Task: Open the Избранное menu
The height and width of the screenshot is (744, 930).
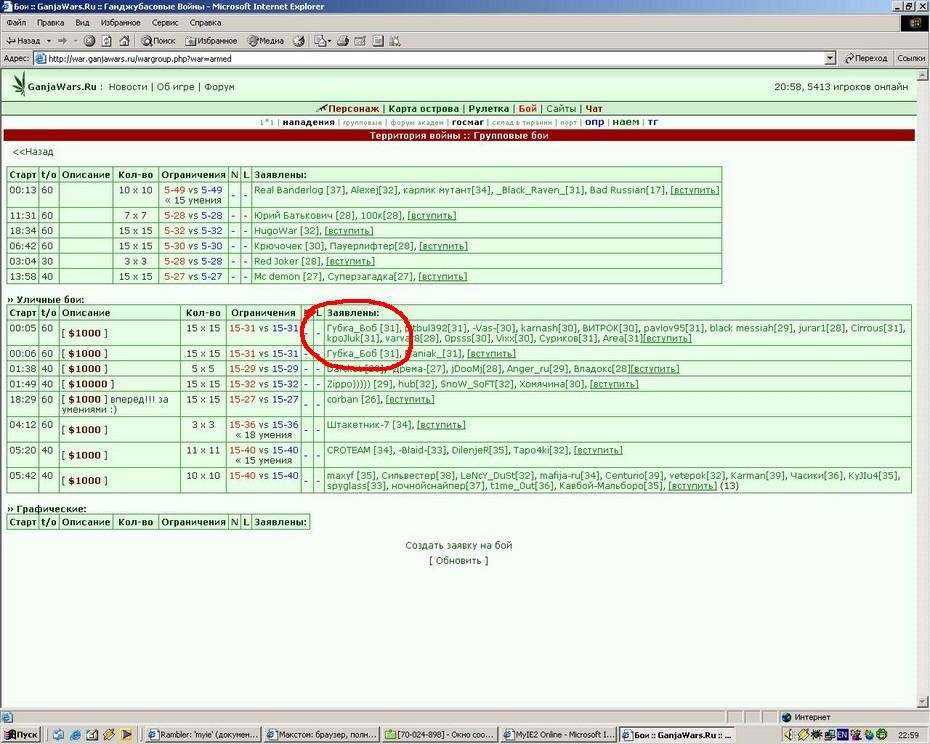Action: pos(120,23)
